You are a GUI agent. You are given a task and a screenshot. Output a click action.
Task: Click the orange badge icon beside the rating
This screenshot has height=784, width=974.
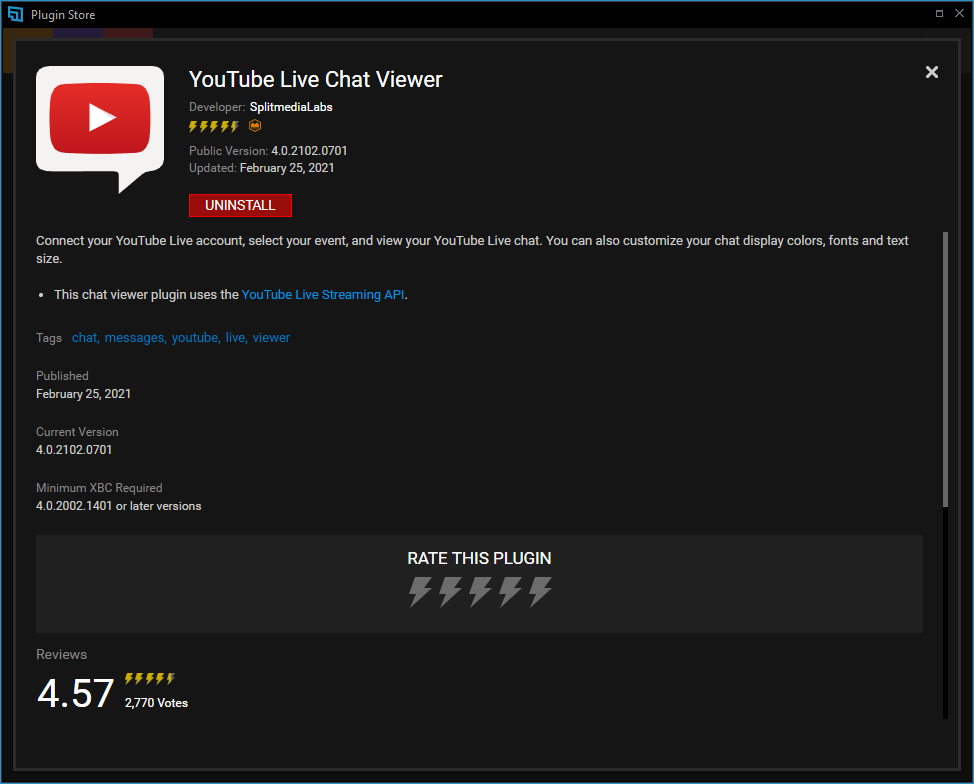(255, 126)
